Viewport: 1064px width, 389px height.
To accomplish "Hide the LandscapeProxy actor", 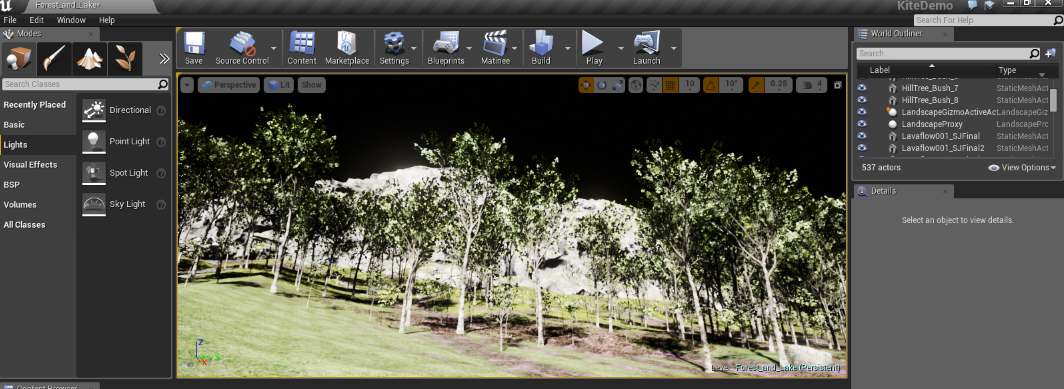I will pos(862,124).
